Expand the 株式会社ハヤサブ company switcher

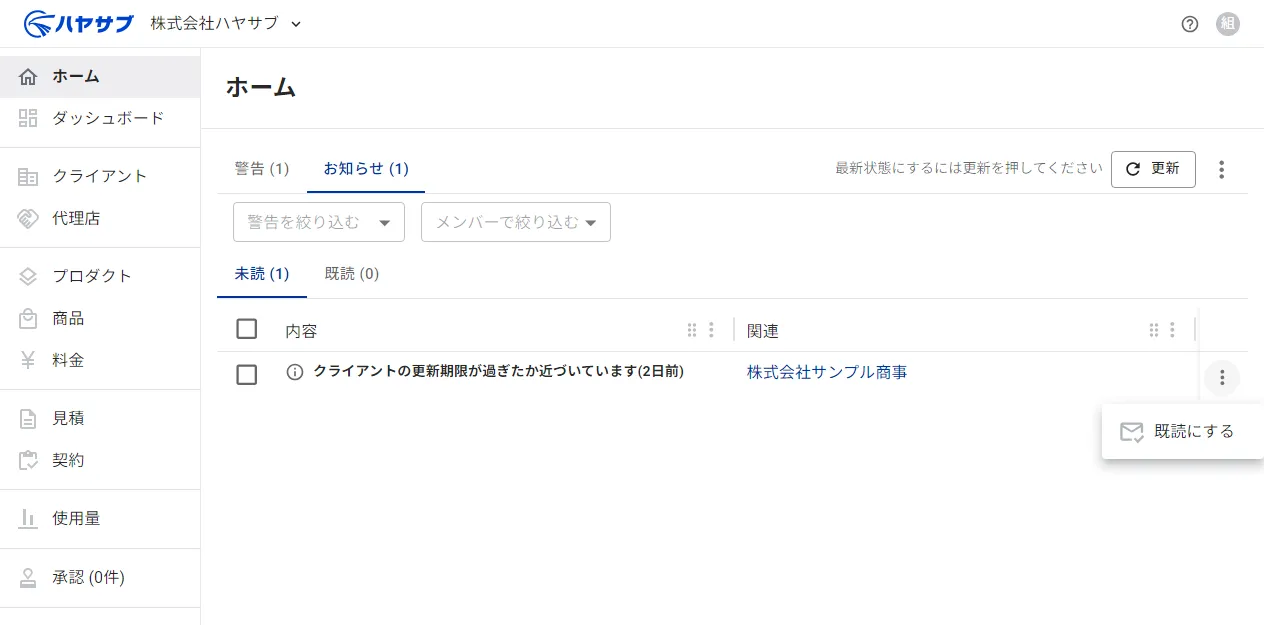click(x=226, y=23)
